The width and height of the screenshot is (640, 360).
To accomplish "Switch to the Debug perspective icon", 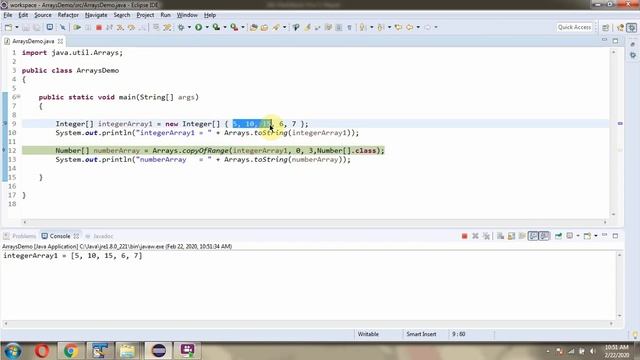I will click(632, 27).
